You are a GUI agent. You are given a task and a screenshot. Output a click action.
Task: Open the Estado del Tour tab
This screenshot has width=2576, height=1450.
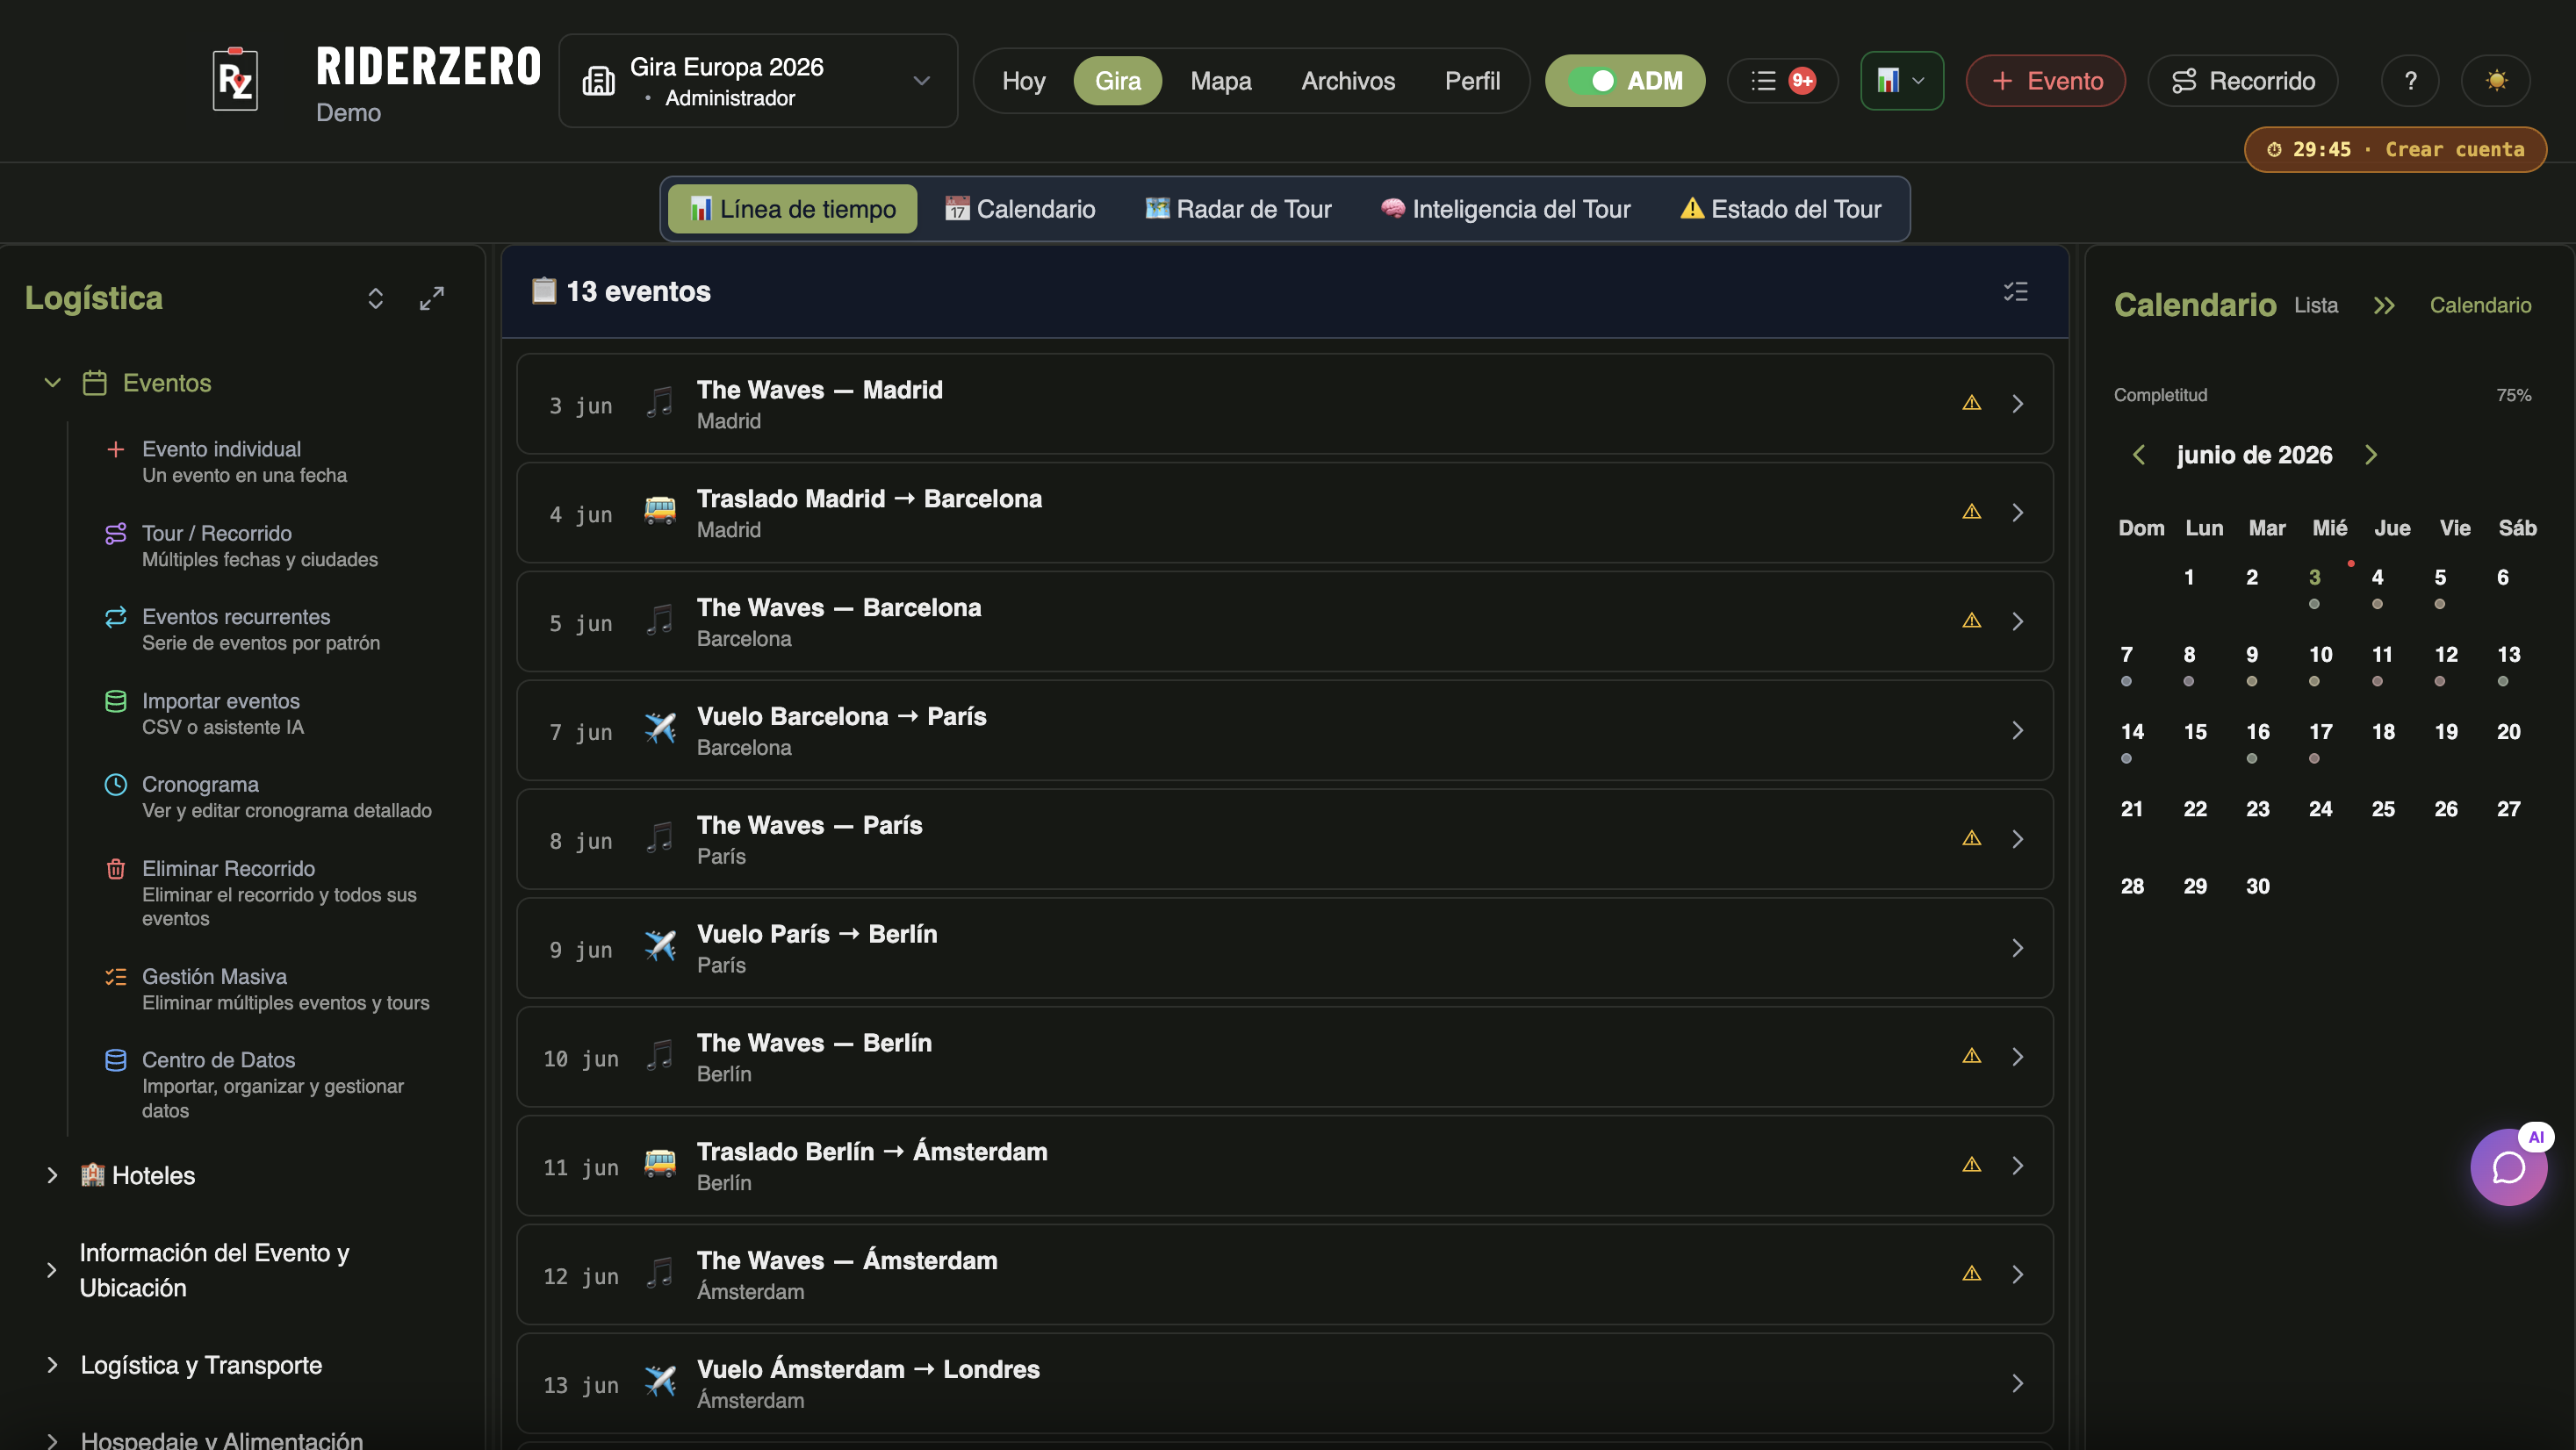click(x=1780, y=209)
